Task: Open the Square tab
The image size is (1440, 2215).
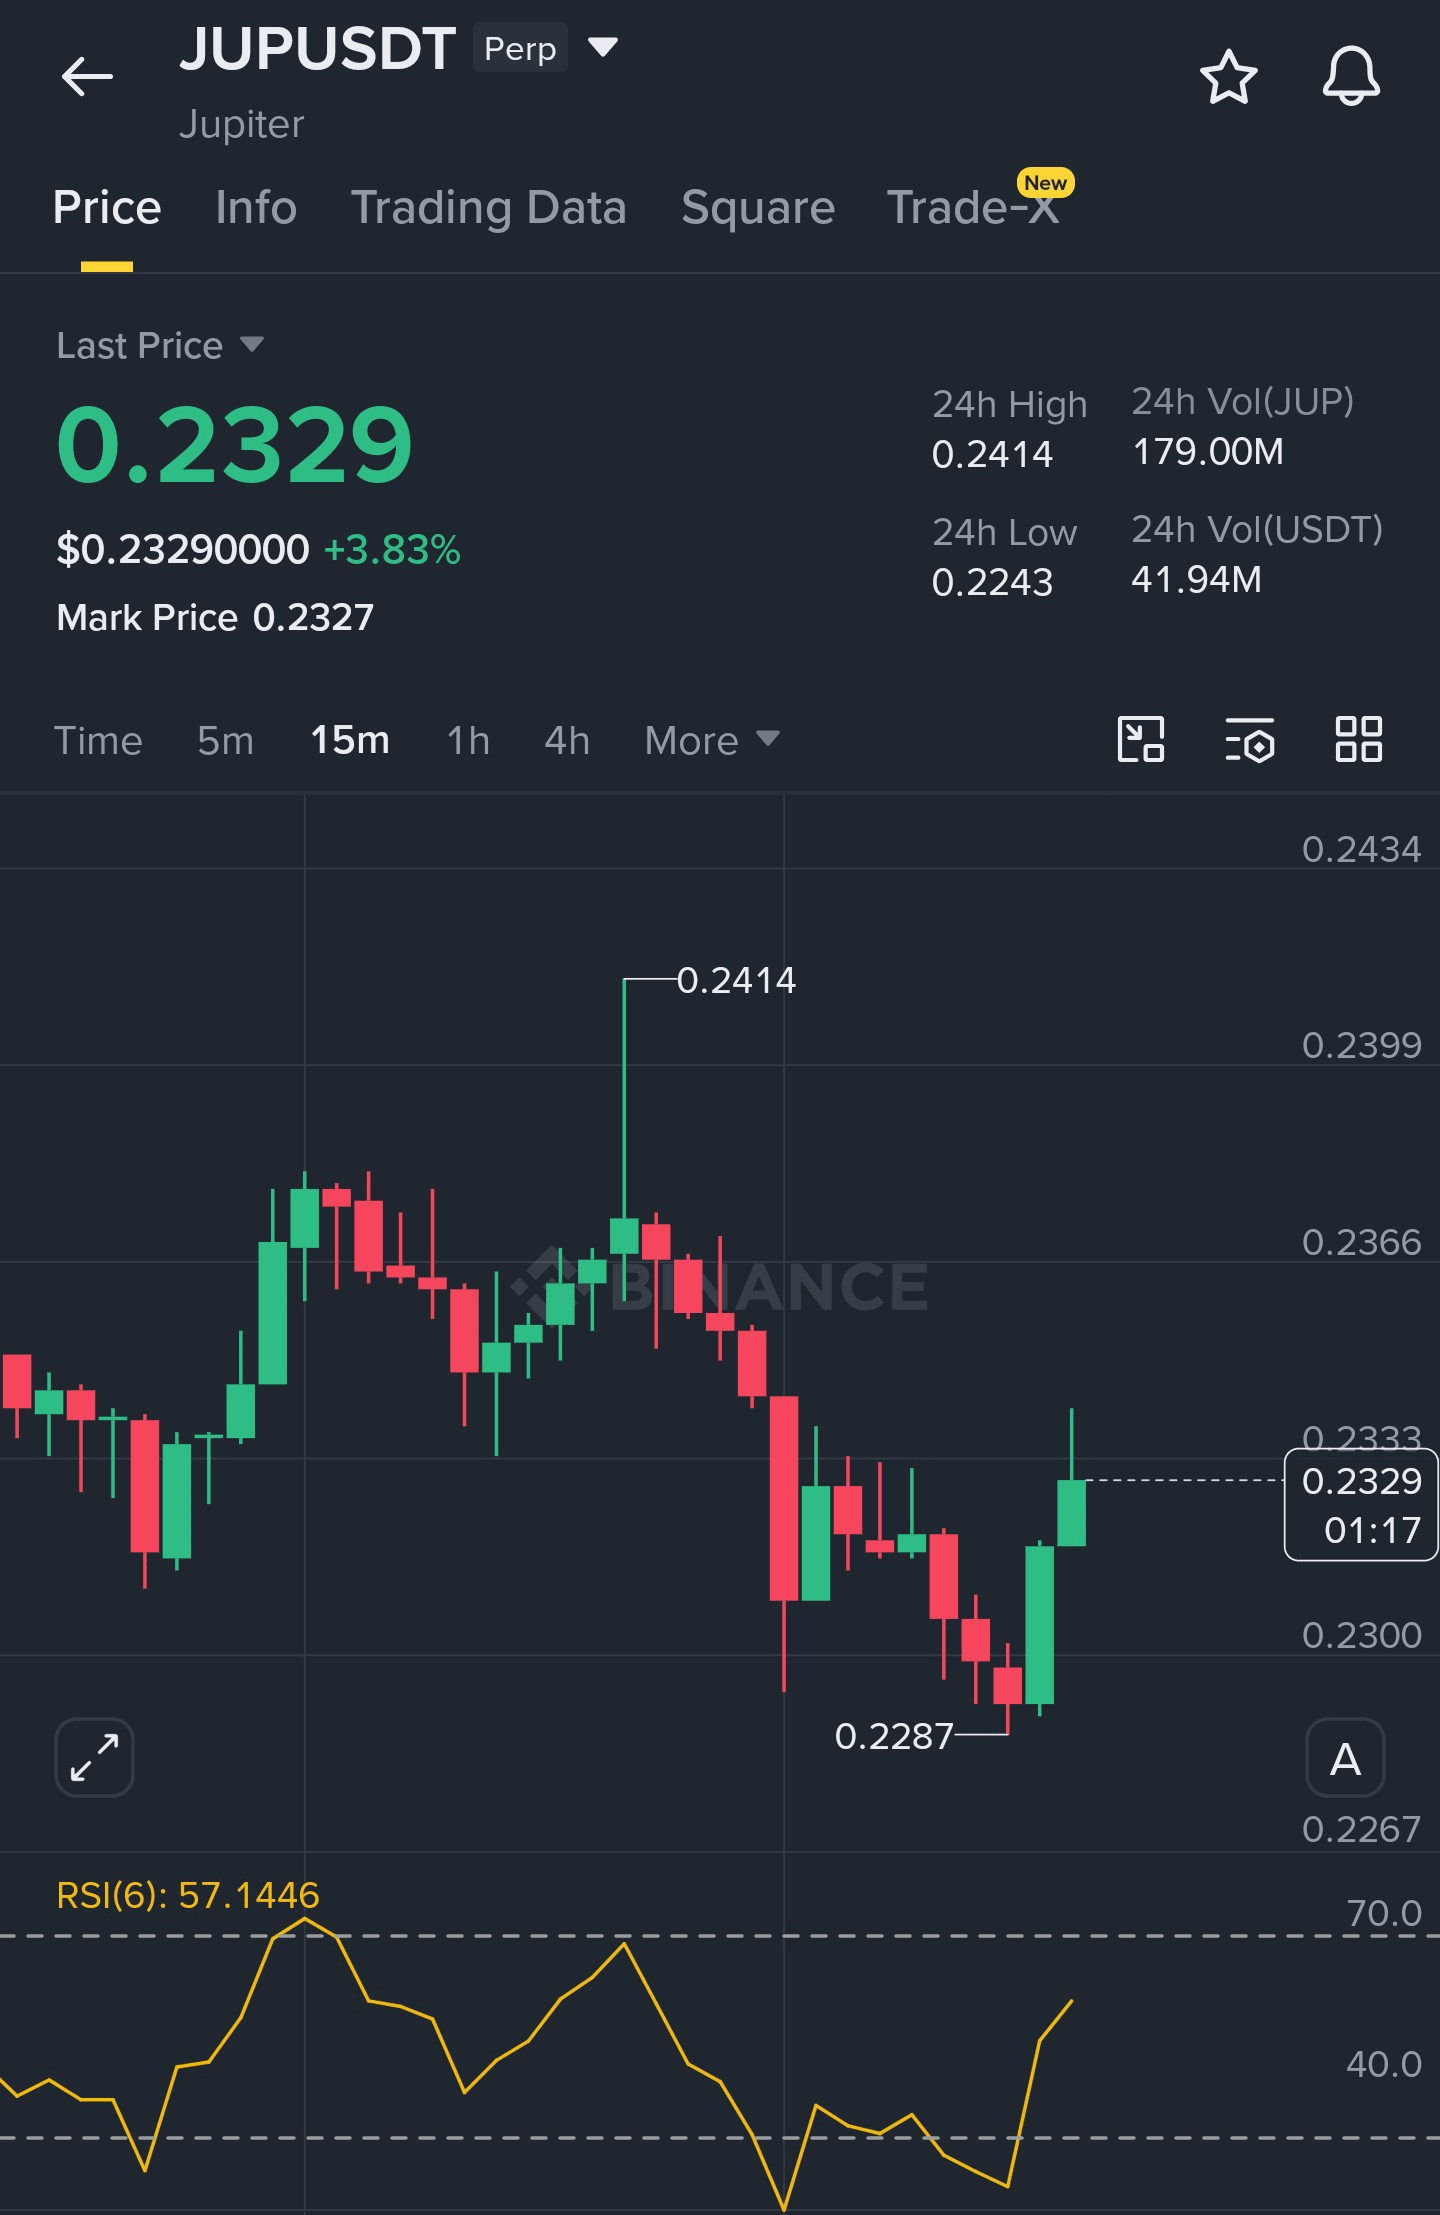Action: pos(758,208)
